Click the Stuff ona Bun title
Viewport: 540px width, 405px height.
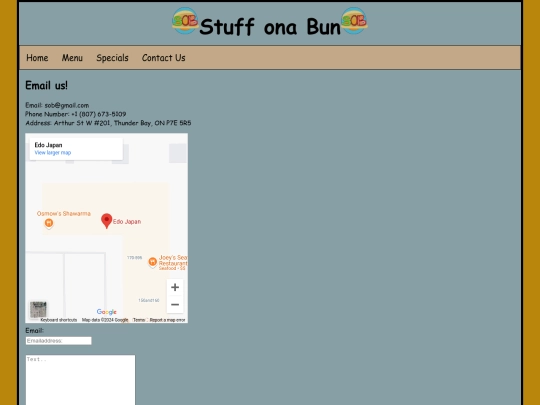click(x=270, y=27)
